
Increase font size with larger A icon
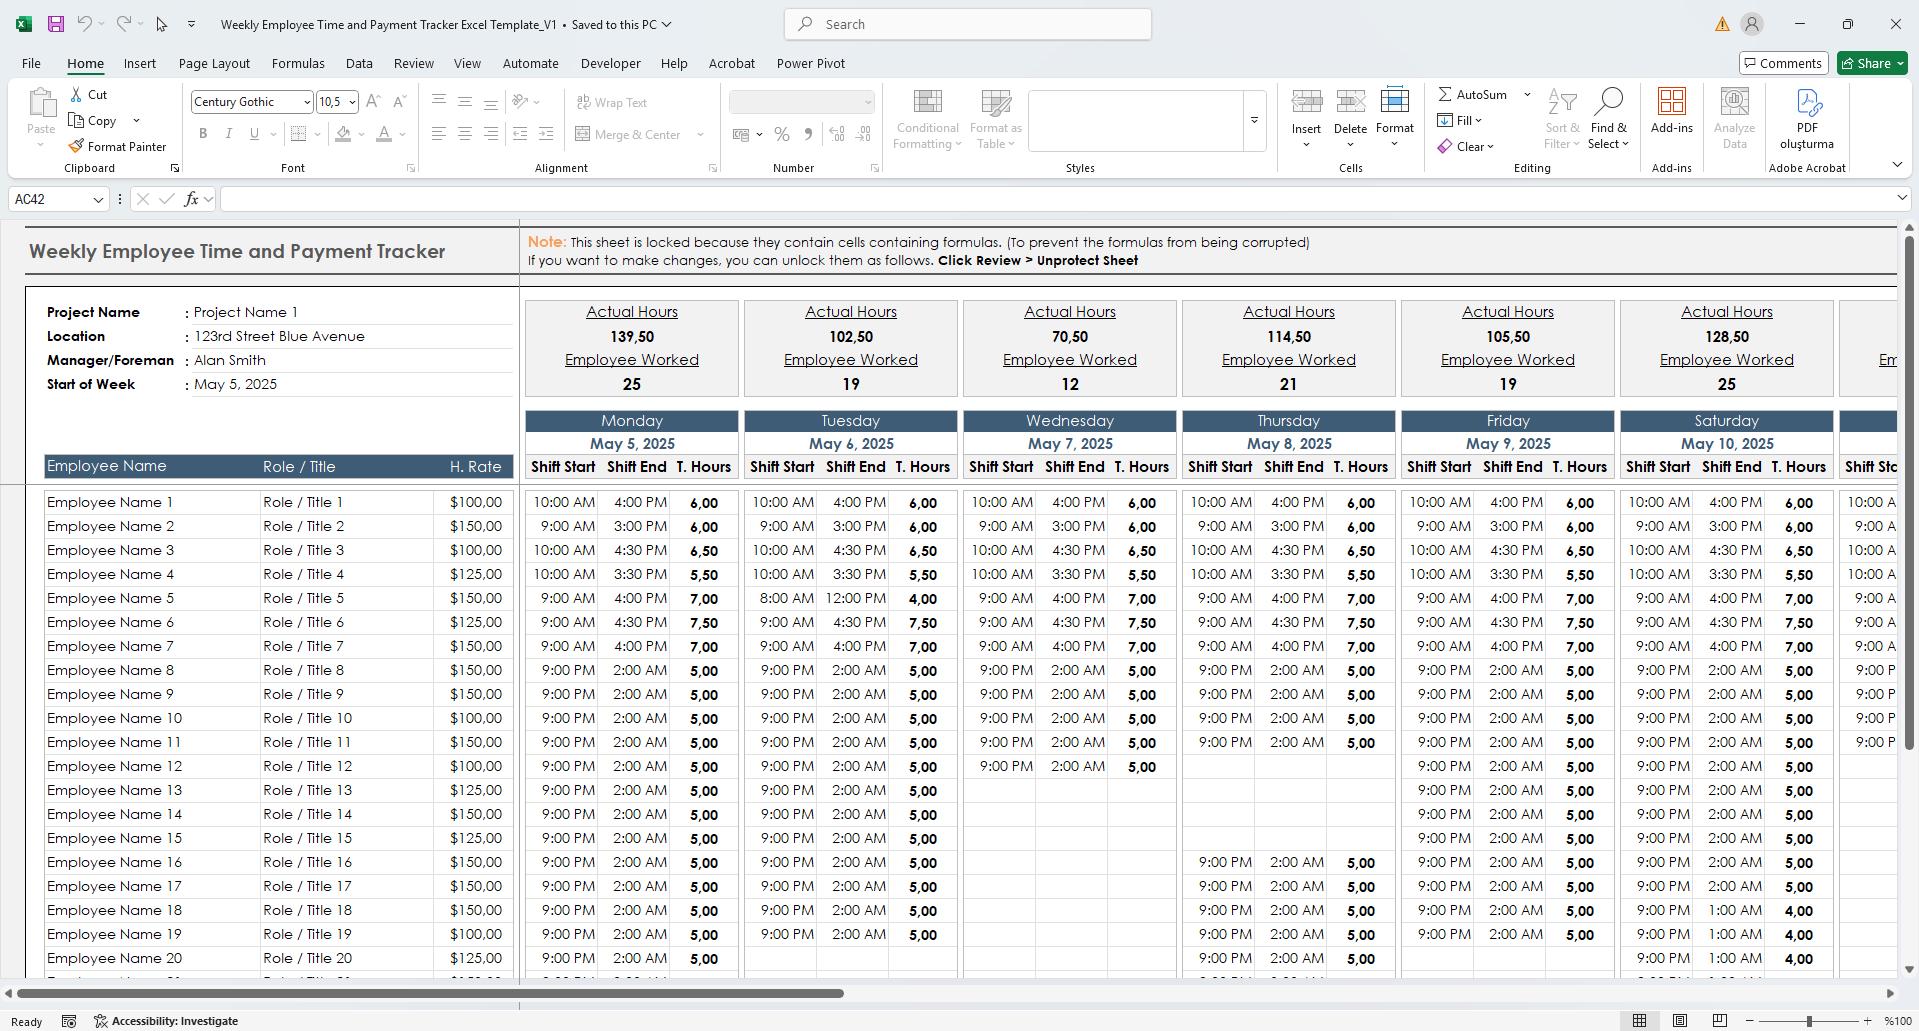pyautogui.click(x=373, y=102)
